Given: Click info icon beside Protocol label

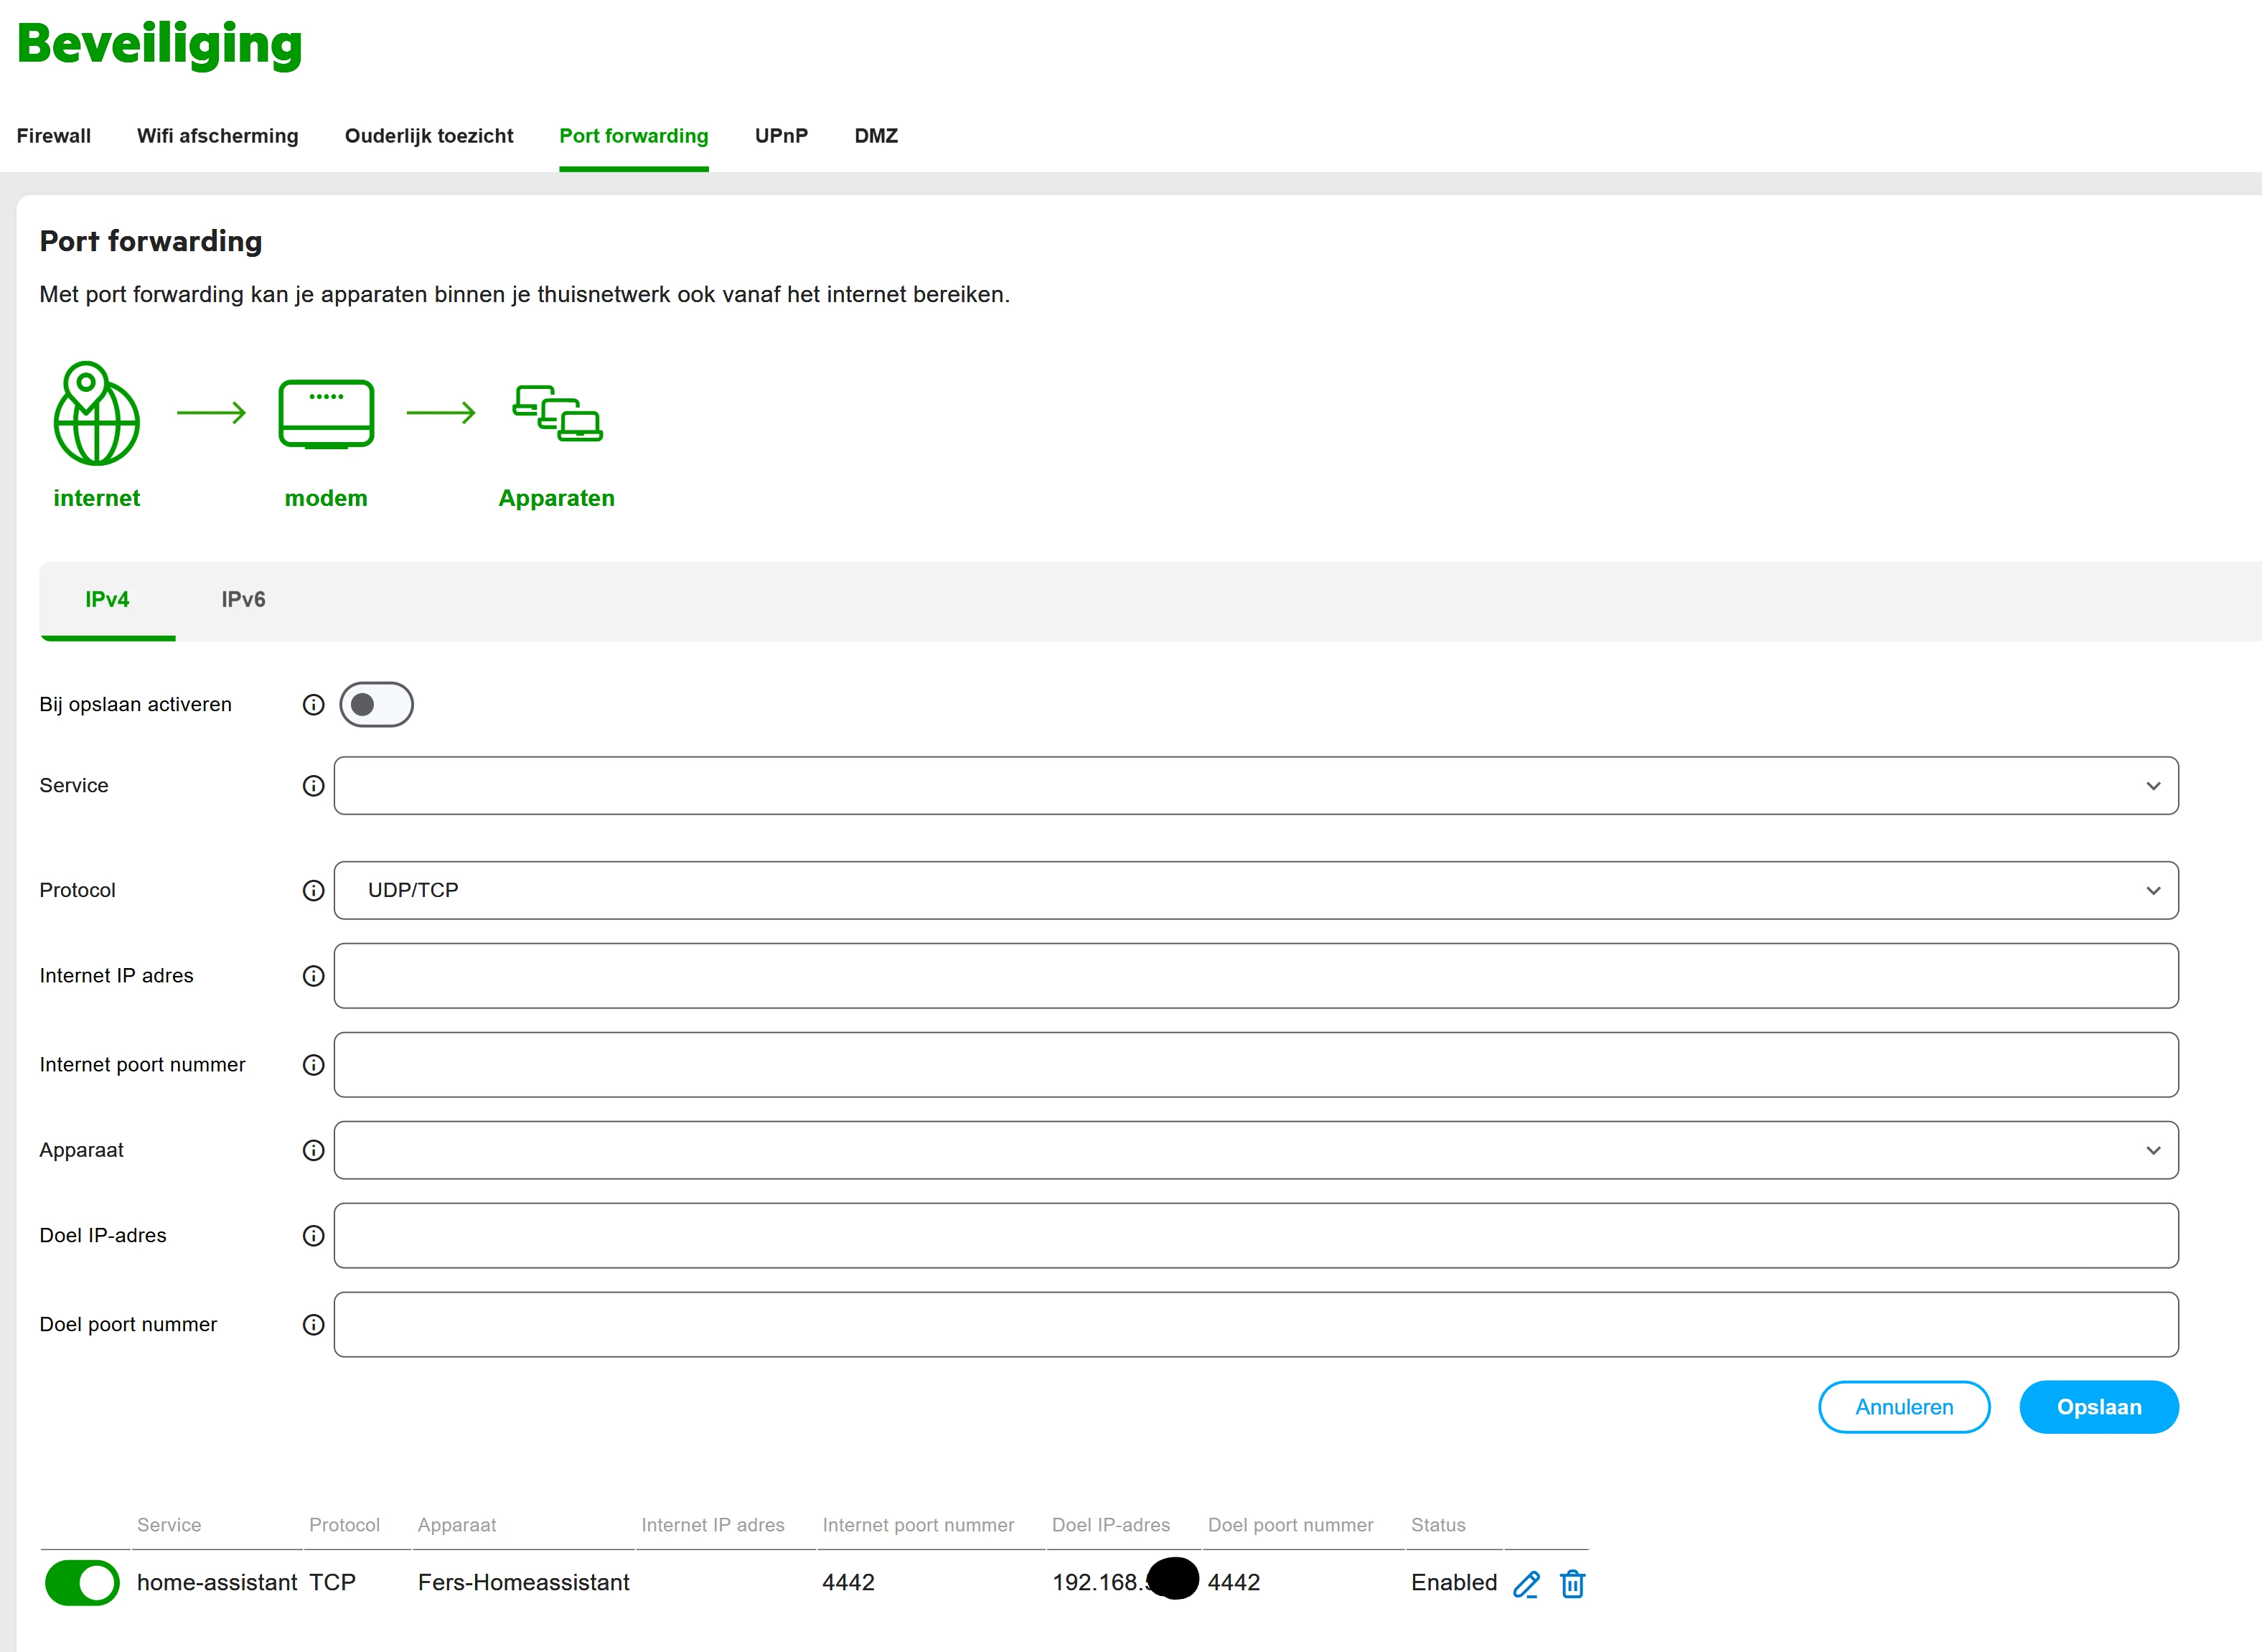Looking at the screenshot, I should tap(313, 890).
